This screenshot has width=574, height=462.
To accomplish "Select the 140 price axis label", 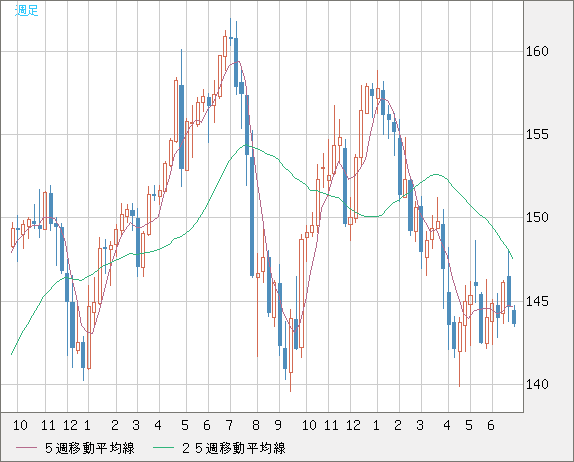I will coord(537,384).
